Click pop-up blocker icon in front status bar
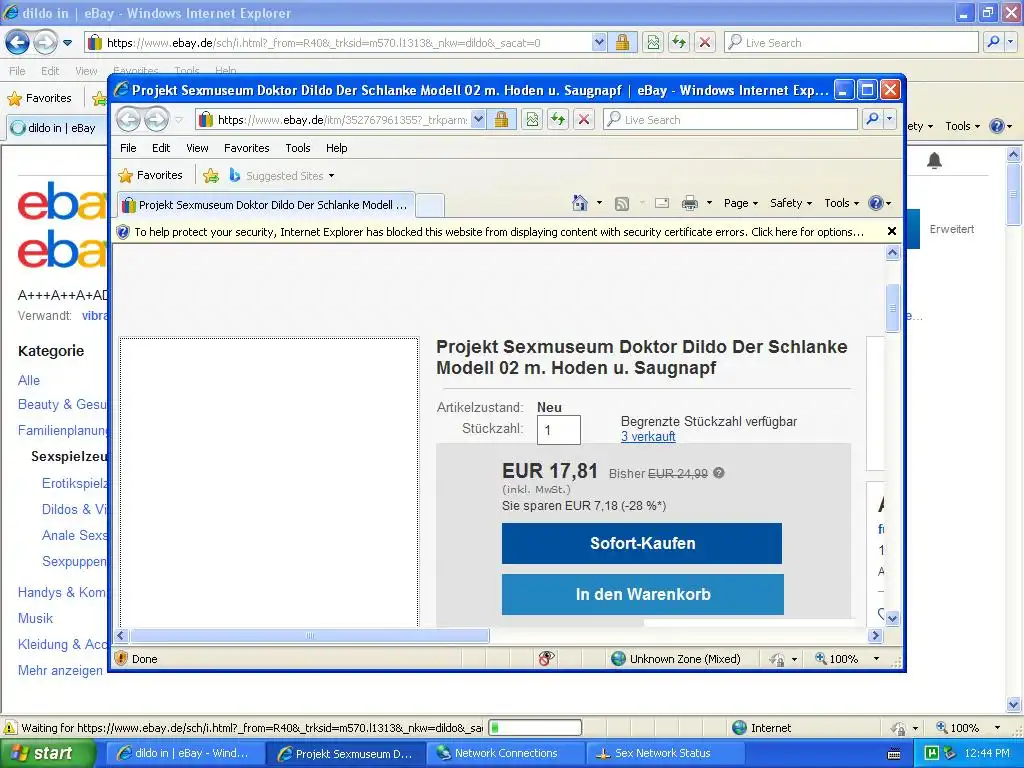The image size is (1024, 768). tap(547, 659)
